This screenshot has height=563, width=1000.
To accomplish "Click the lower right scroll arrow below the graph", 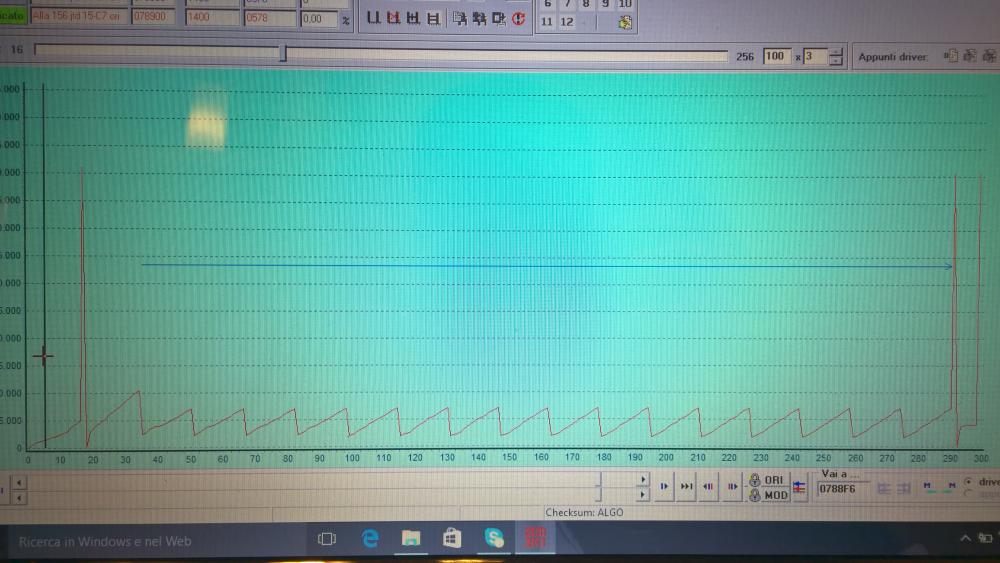I will [643, 494].
